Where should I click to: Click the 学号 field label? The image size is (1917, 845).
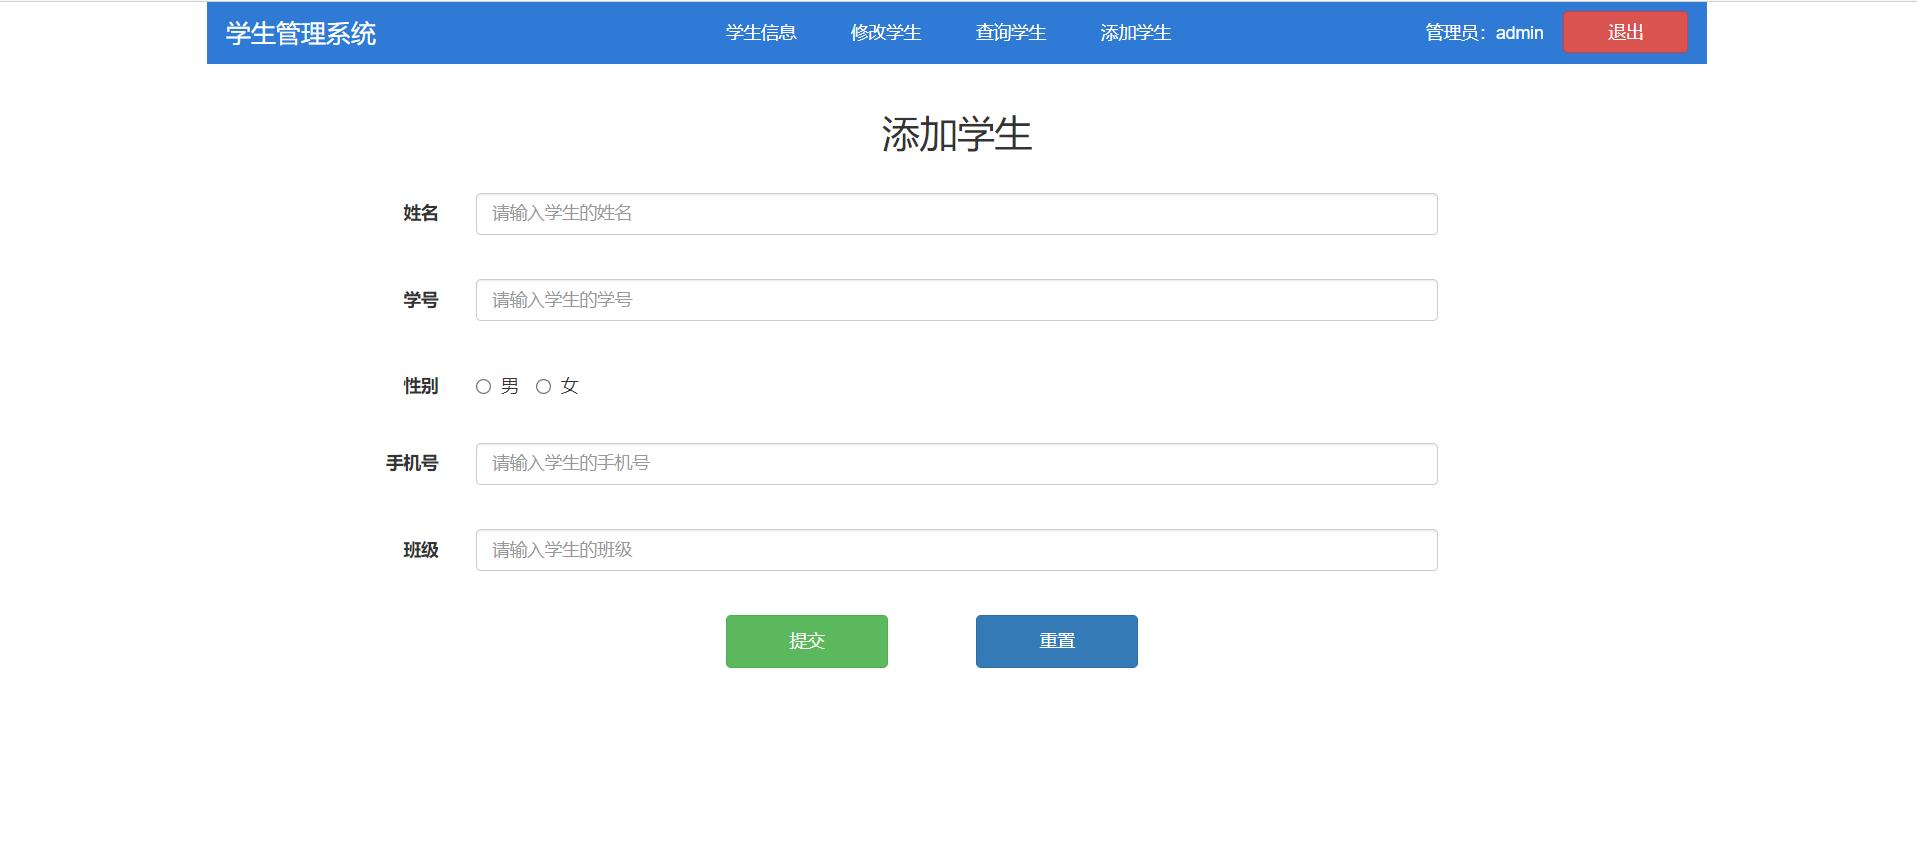click(x=421, y=300)
